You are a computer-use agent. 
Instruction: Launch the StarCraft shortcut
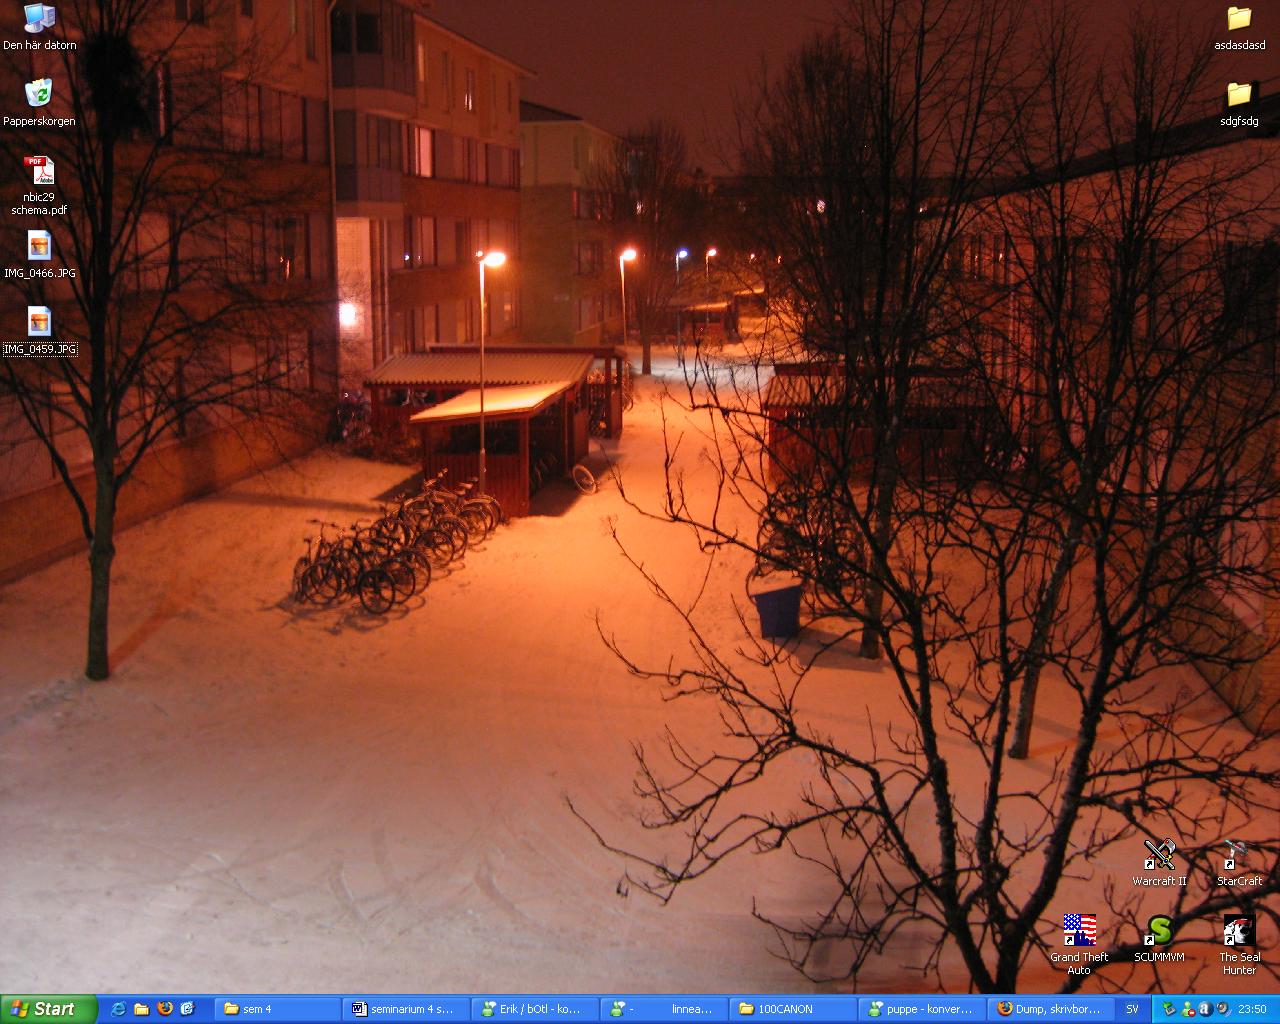[x=1239, y=855]
